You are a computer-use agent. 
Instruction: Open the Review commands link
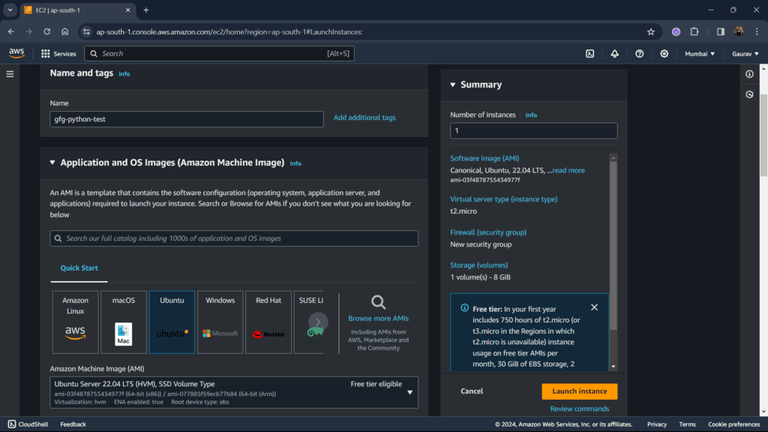[x=579, y=408]
